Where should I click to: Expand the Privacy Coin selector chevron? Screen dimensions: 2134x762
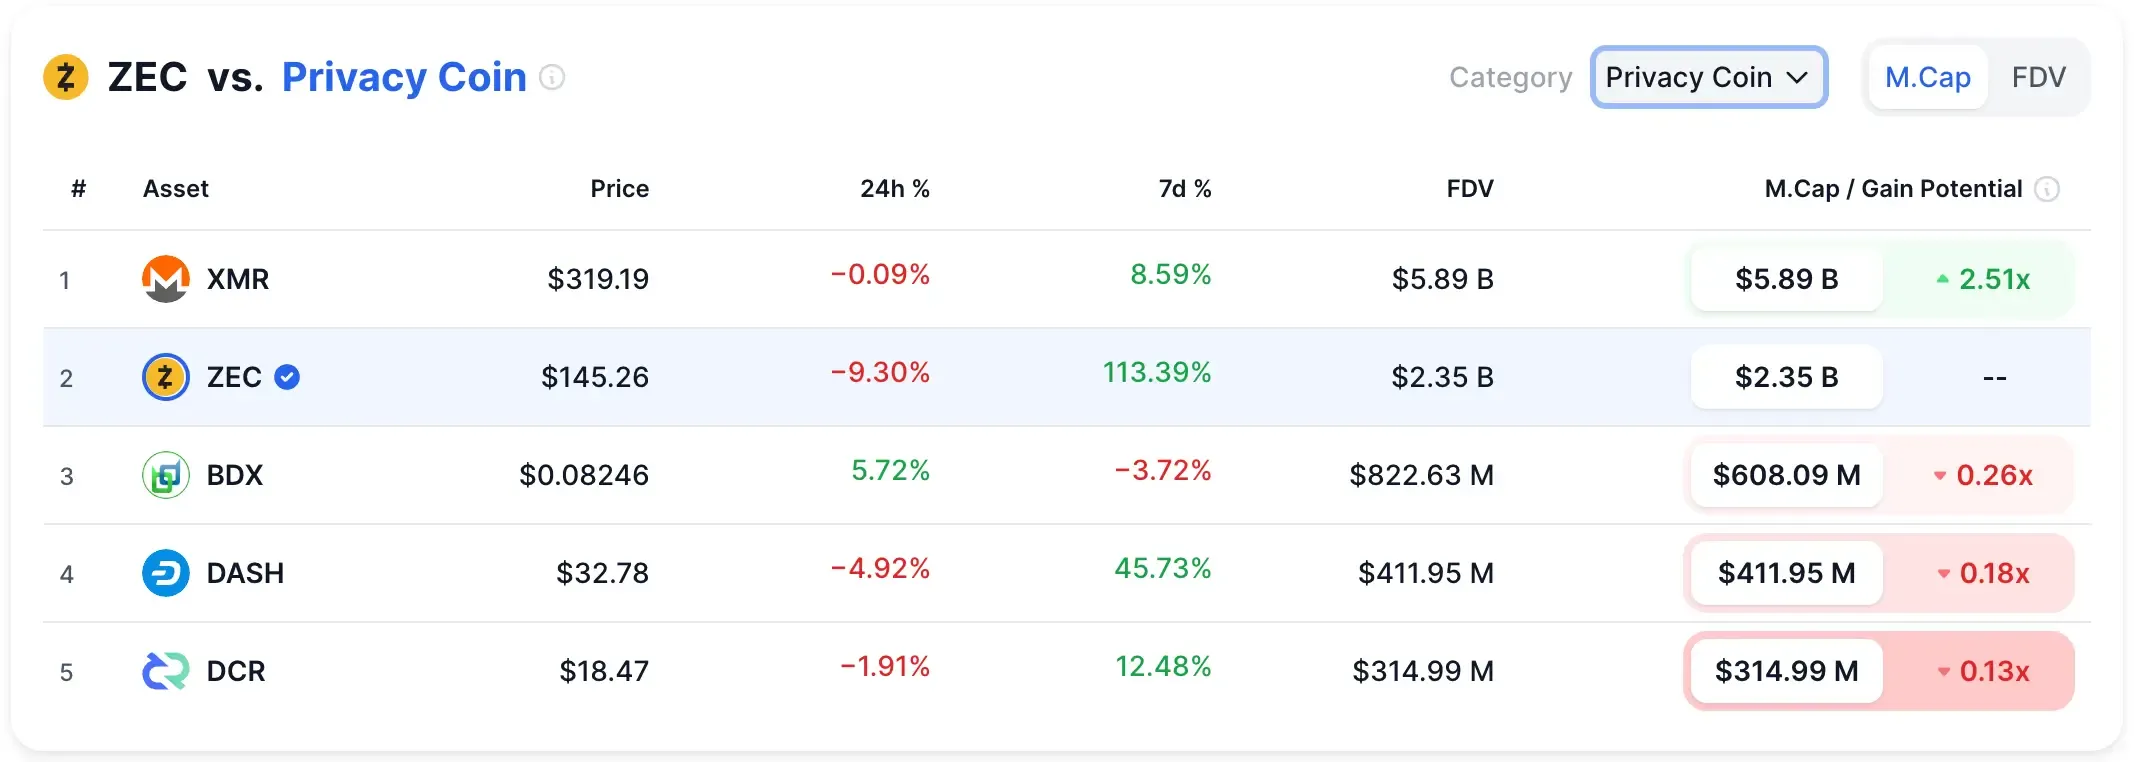[1797, 77]
